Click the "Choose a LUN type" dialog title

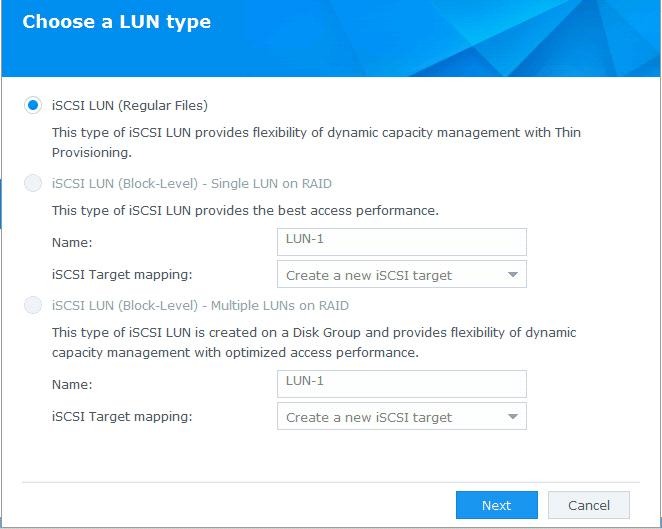click(116, 22)
